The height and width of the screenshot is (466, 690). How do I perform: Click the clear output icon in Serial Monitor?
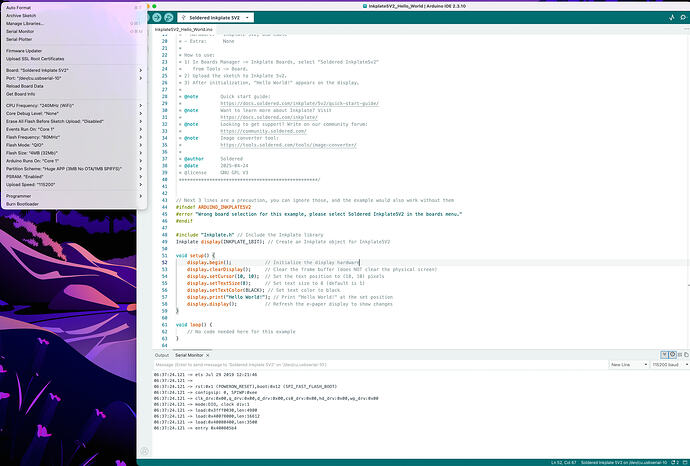tap(680, 355)
